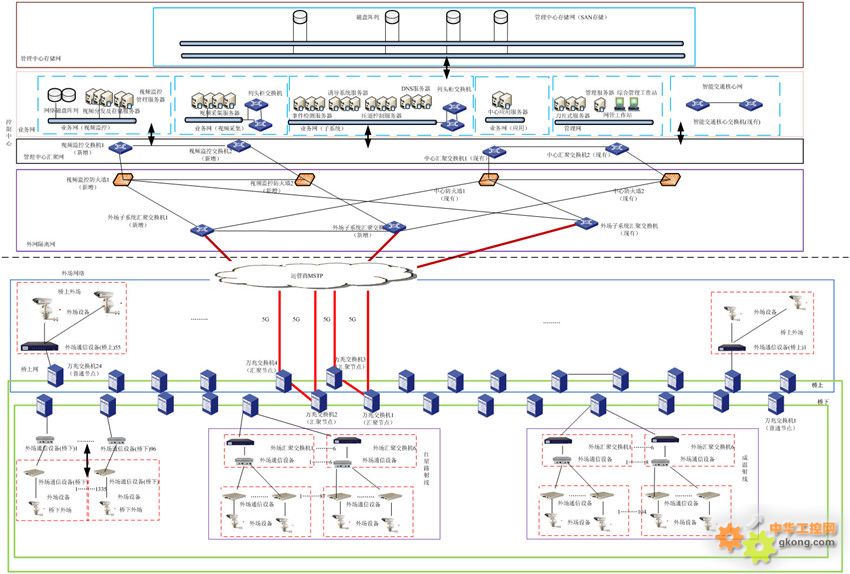Select 外场子系统汇聚交换机1 switch icon
Screen dimensions: 850x574
pyautogui.click(x=204, y=230)
